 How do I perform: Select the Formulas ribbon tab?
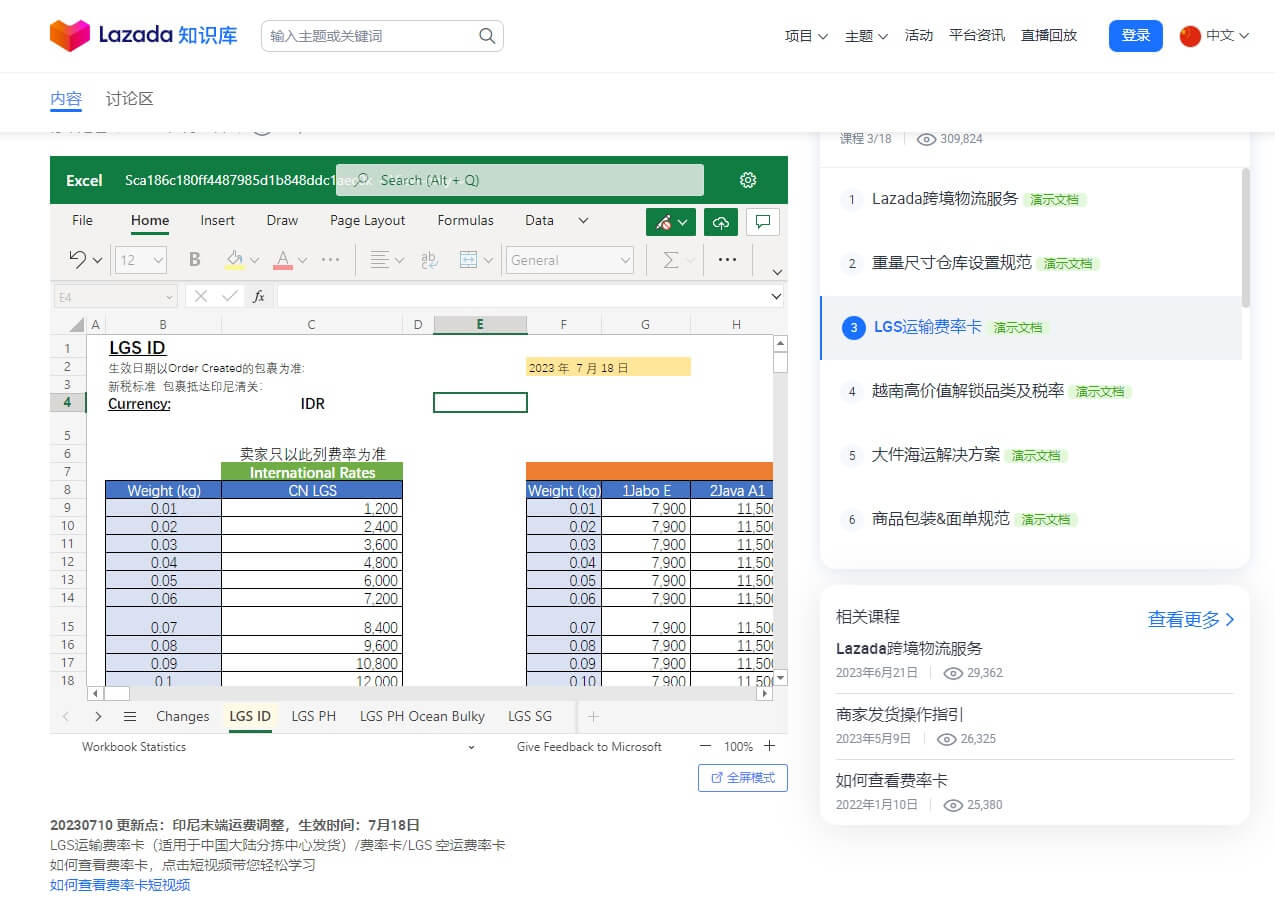coord(465,220)
